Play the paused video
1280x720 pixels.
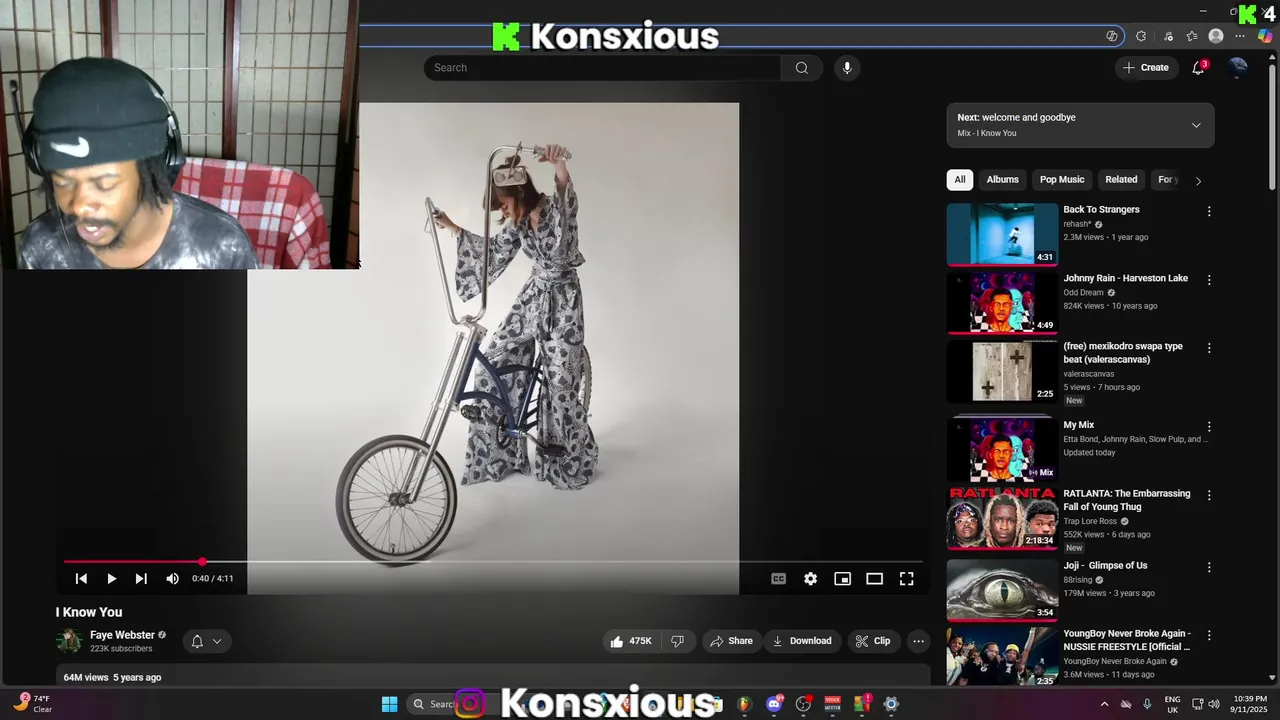(x=111, y=578)
